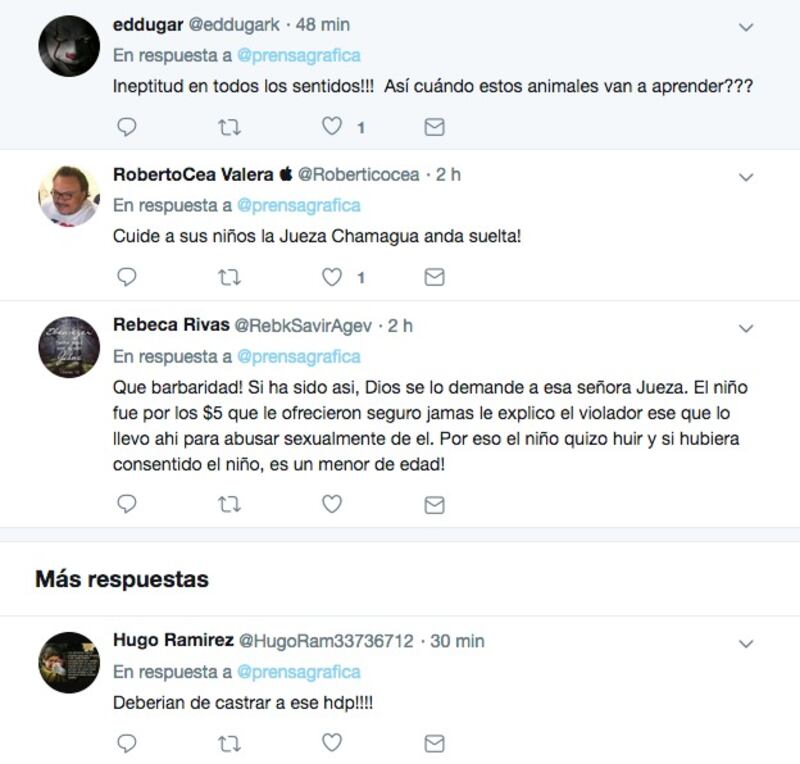Like eddugar's tweet with heart icon
Viewport: 800px width, 764px height.
tap(332, 126)
